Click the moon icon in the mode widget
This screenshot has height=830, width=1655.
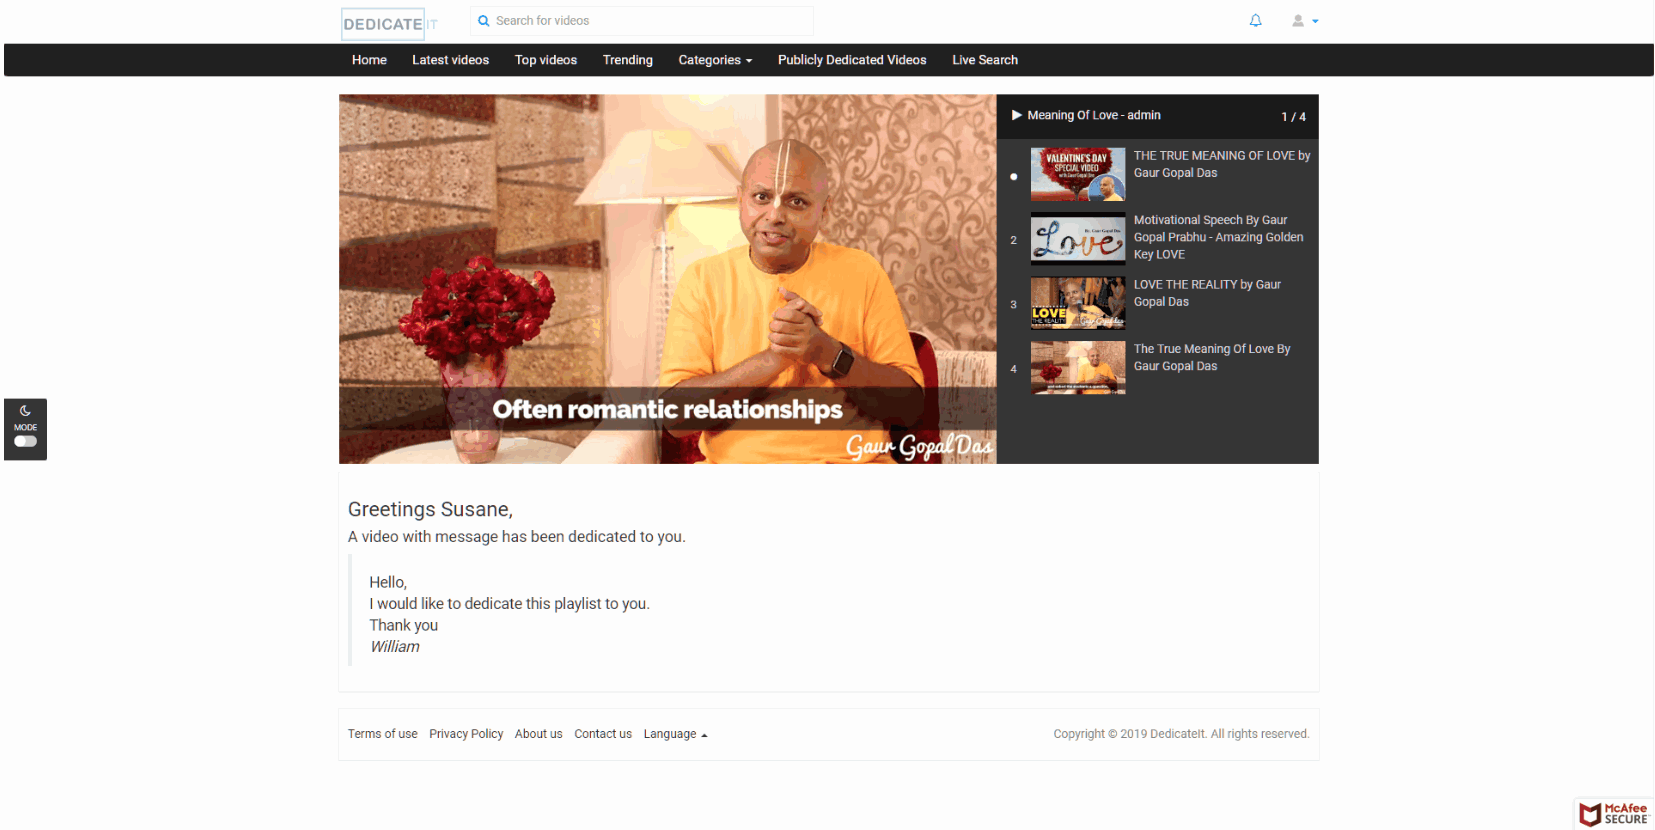(x=25, y=411)
